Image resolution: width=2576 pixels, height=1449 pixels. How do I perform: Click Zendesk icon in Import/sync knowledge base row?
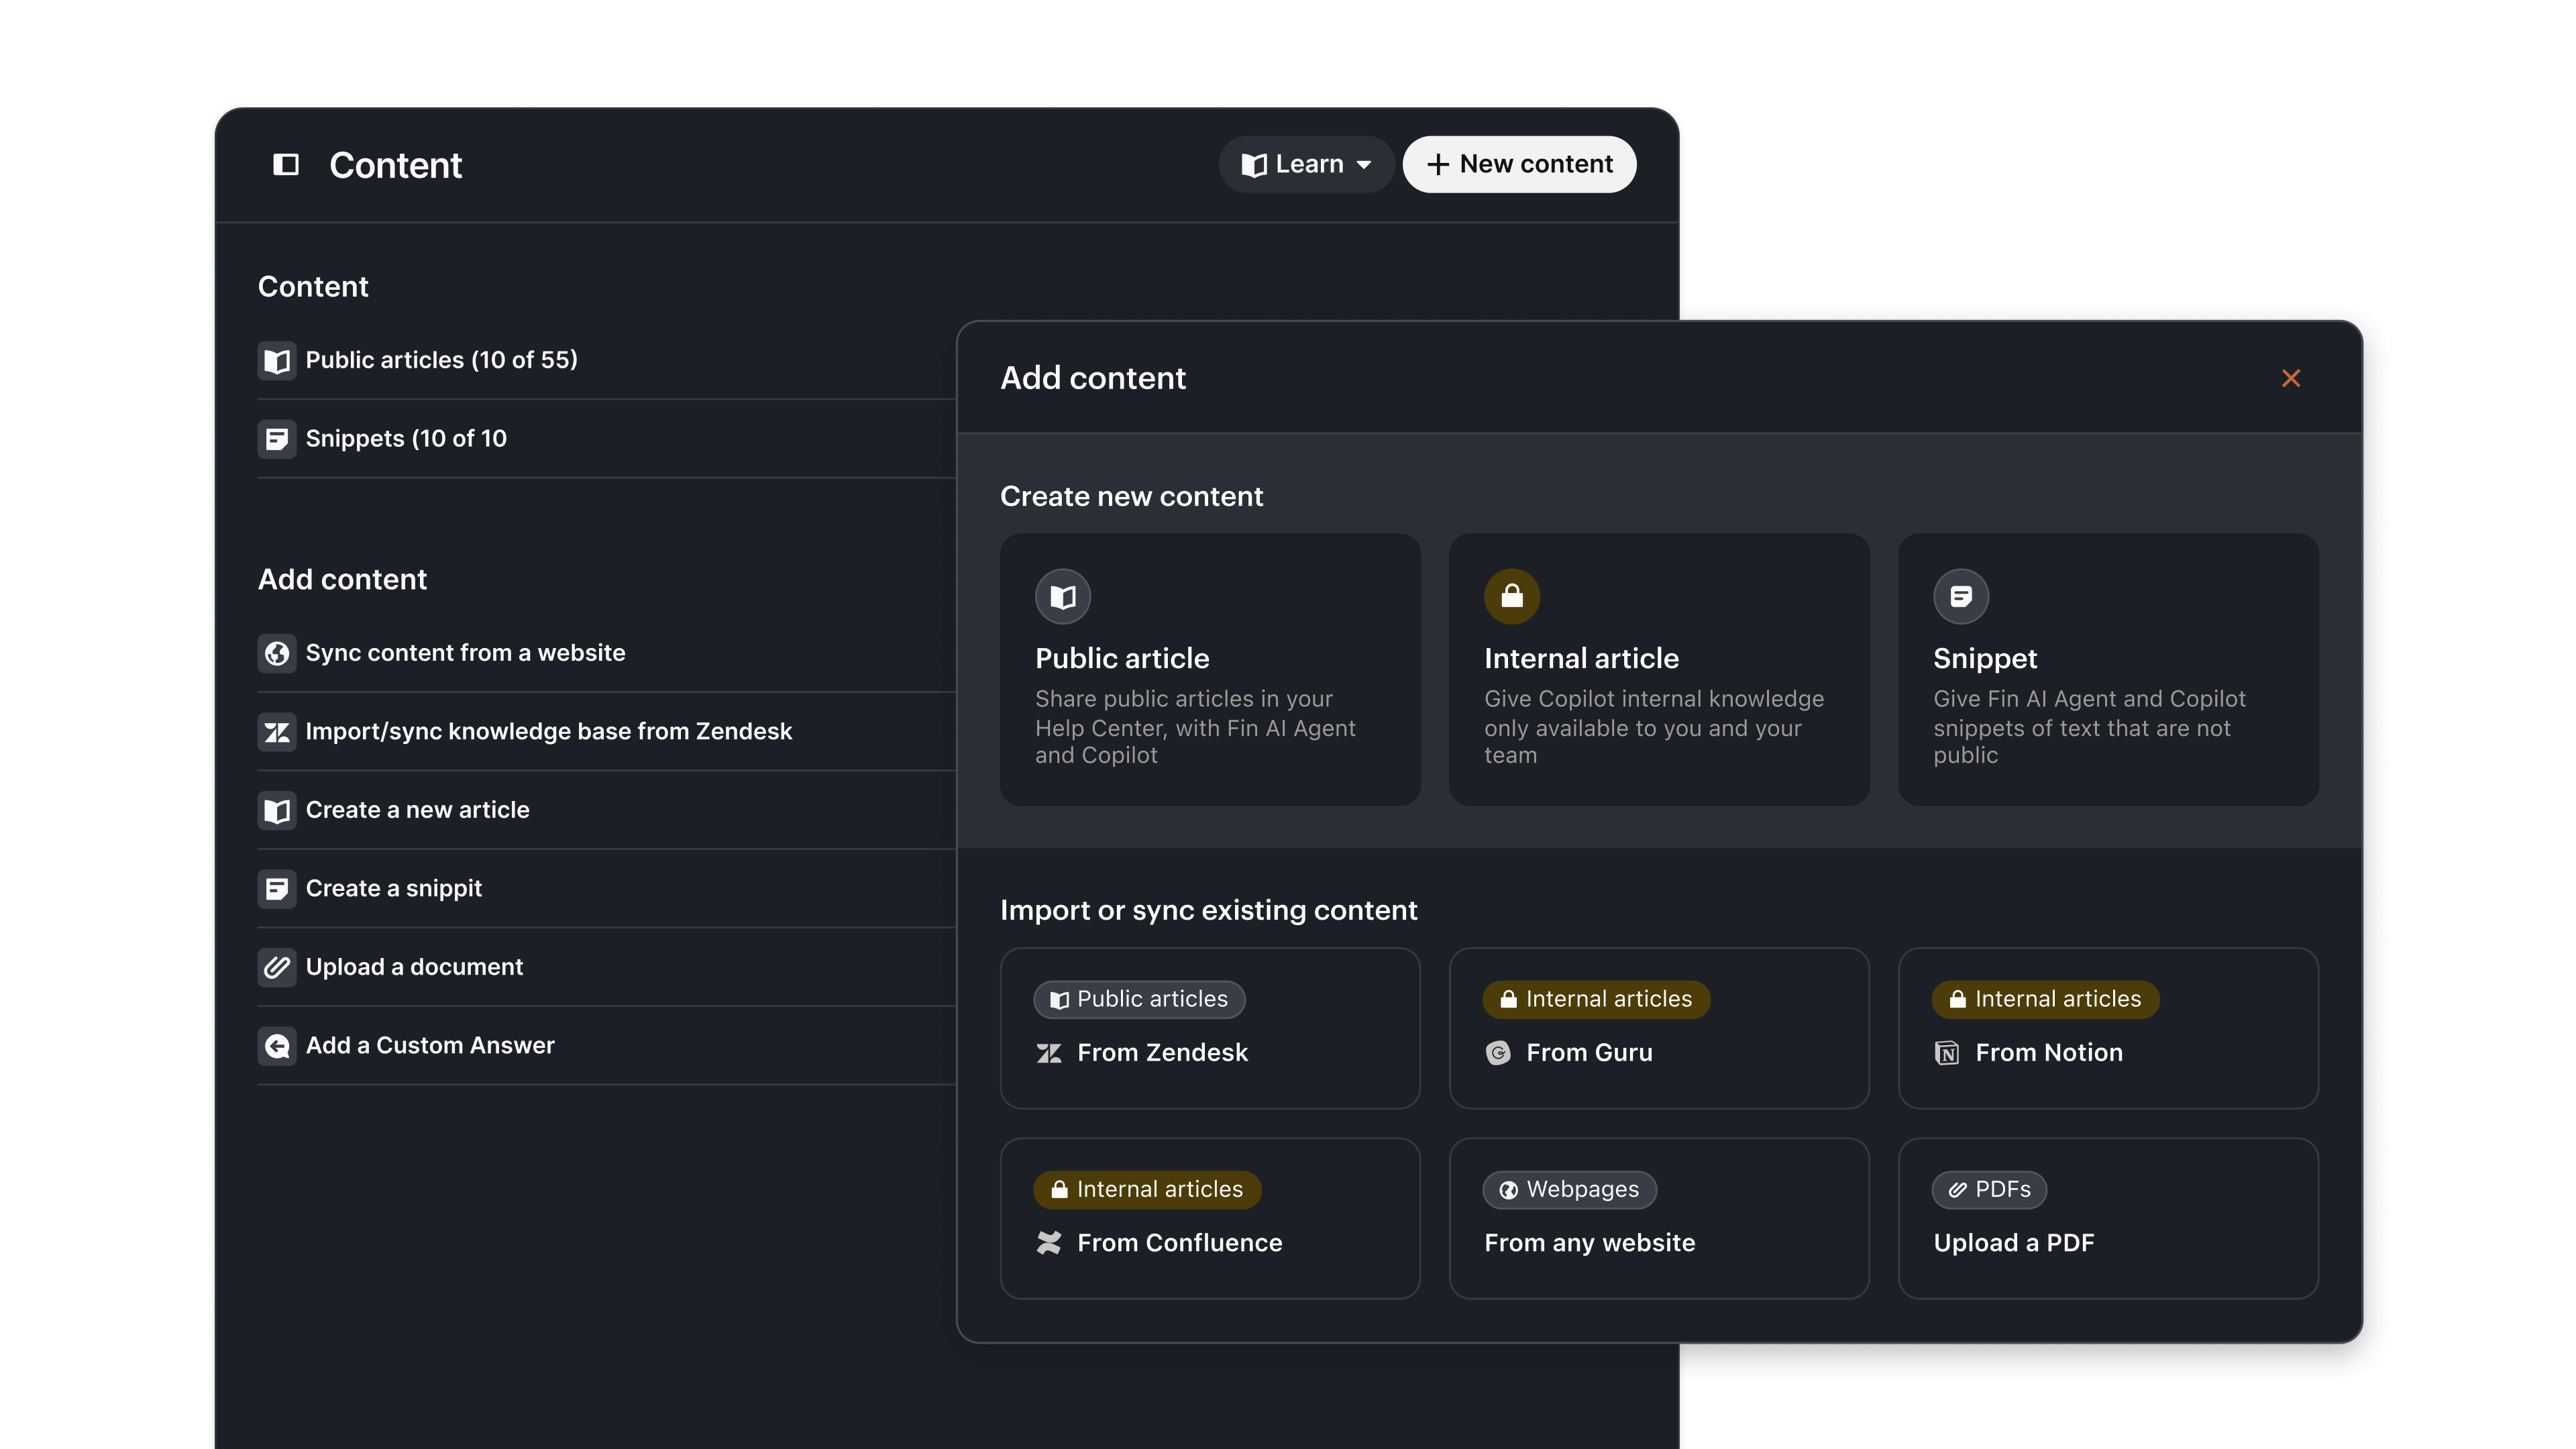[x=277, y=732]
